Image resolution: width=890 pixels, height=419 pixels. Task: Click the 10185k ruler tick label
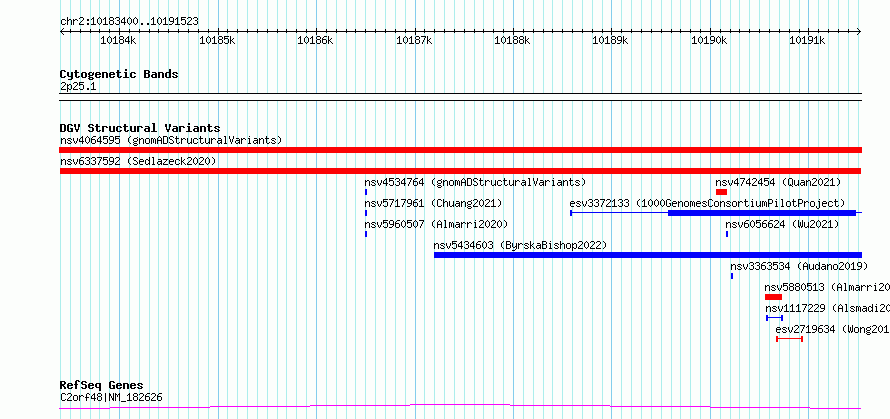click(217, 40)
